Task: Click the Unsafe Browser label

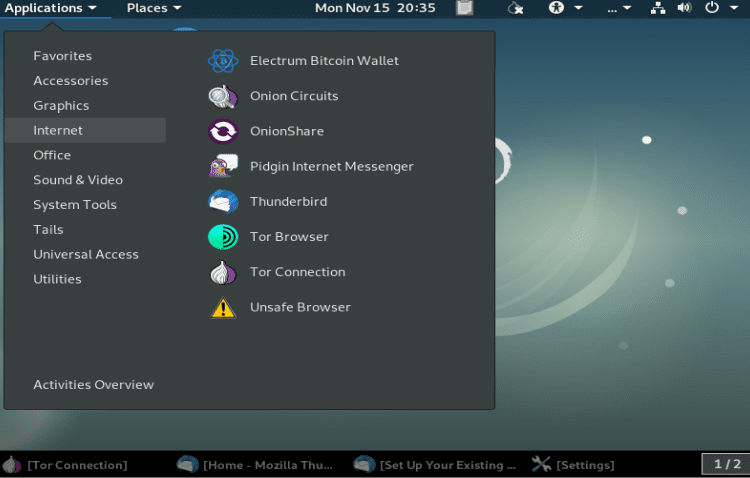Action: pyautogui.click(x=300, y=307)
